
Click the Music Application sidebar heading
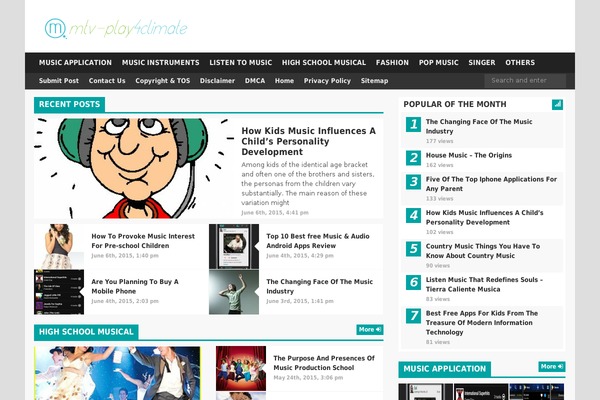click(444, 369)
